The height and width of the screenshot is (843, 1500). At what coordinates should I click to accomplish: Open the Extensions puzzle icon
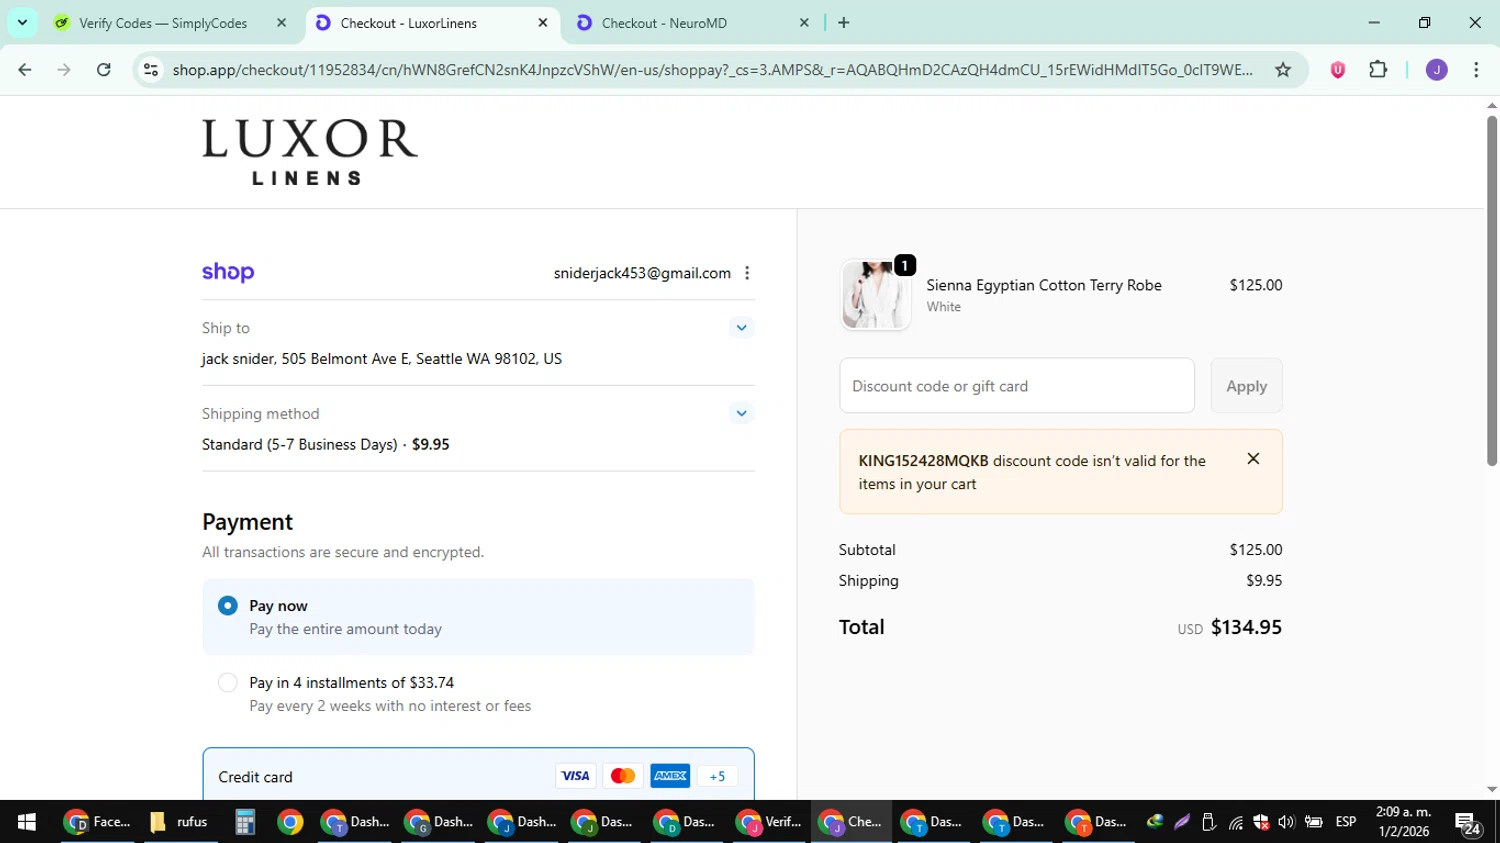(1378, 69)
